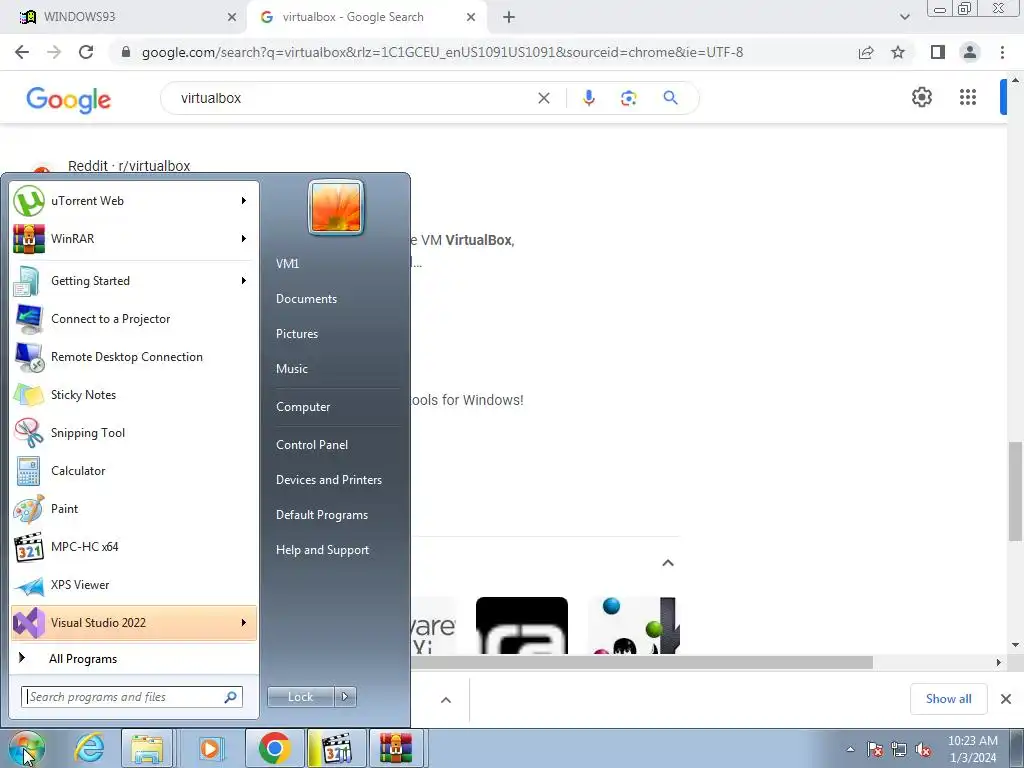Open VM1 user folder
Viewport: 1024px width, 768px height.
point(287,264)
